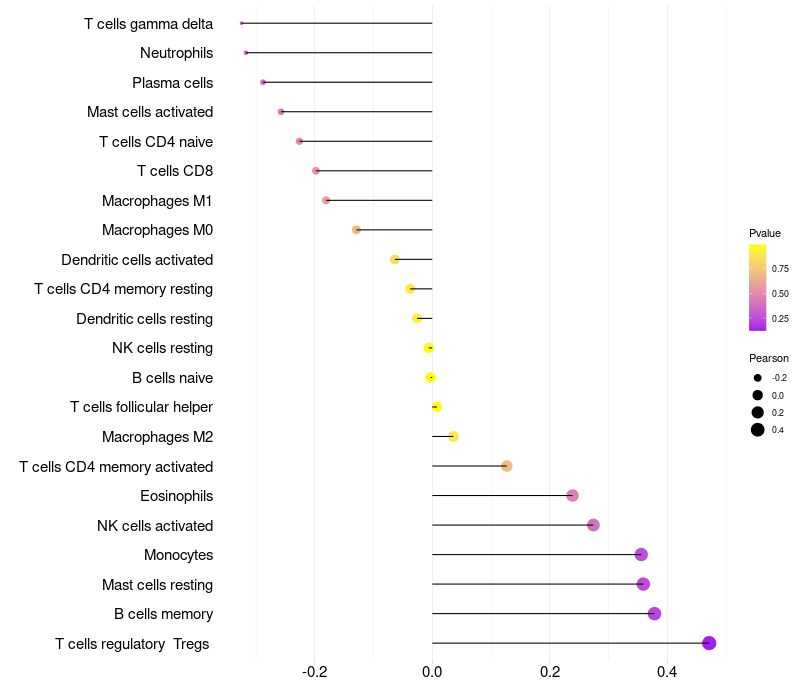Screen dimensions: 800x700
Task: Click the Pearson 0.2 legend circle
Action: 758,412
